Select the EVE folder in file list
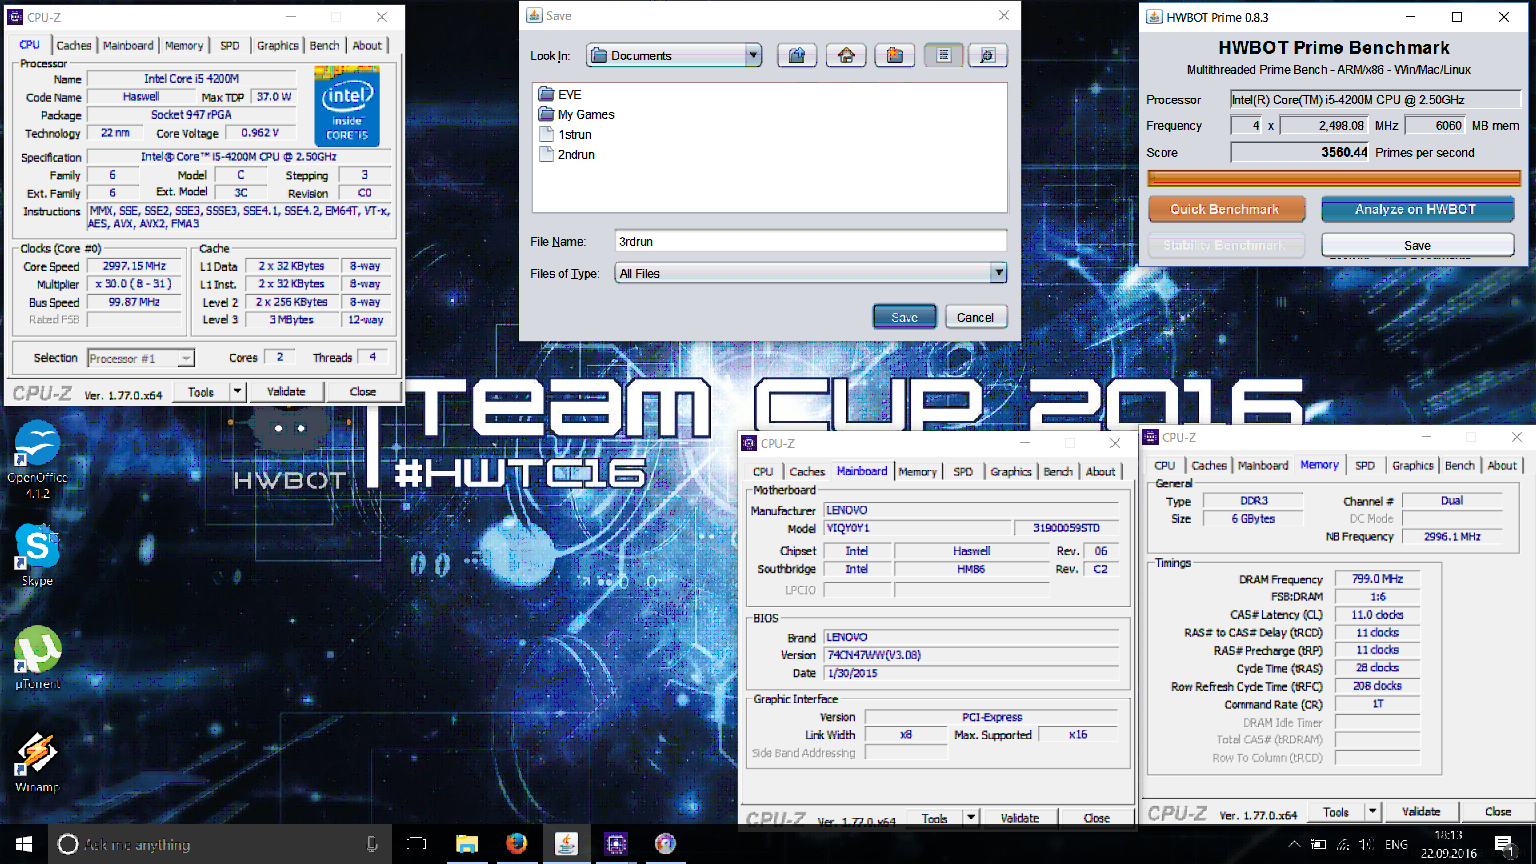 point(560,94)
